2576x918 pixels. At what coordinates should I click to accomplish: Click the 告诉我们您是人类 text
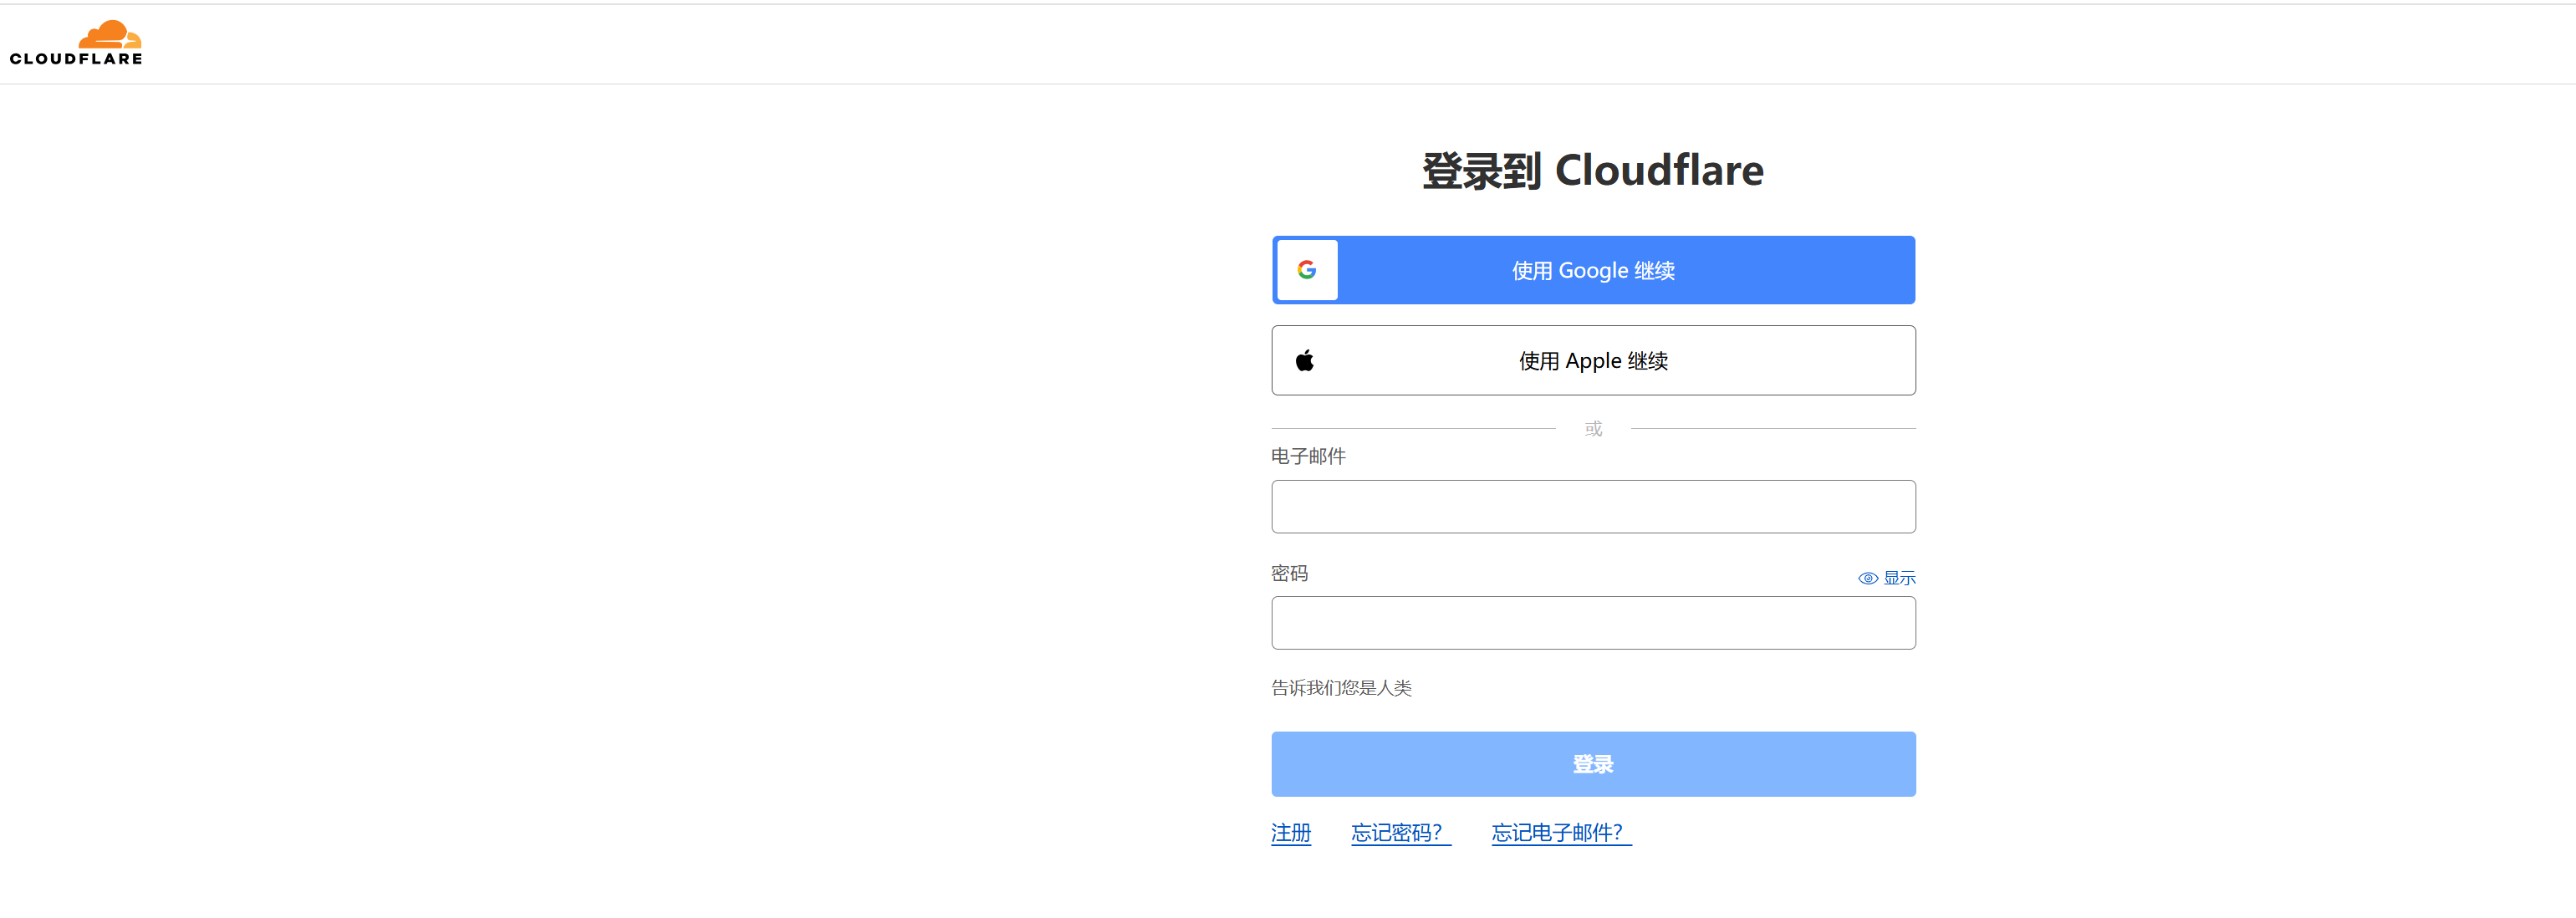tap(1341, 688)
